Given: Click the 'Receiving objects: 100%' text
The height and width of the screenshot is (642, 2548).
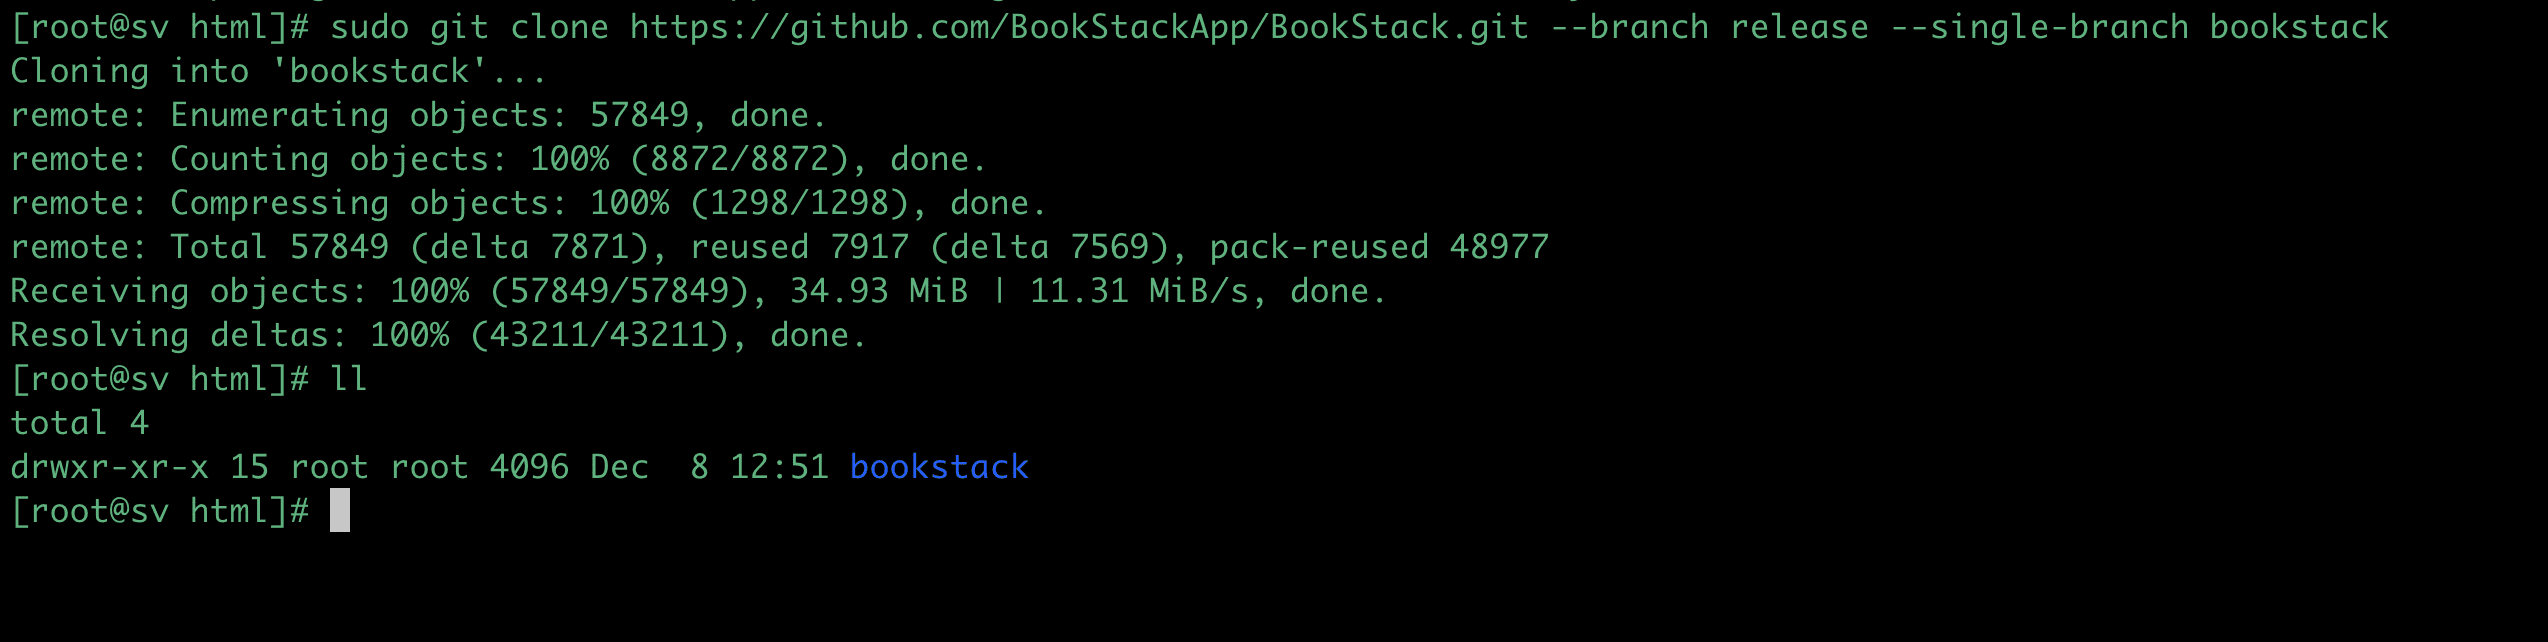Looking at the screenshot, I should tap(239, 291).
